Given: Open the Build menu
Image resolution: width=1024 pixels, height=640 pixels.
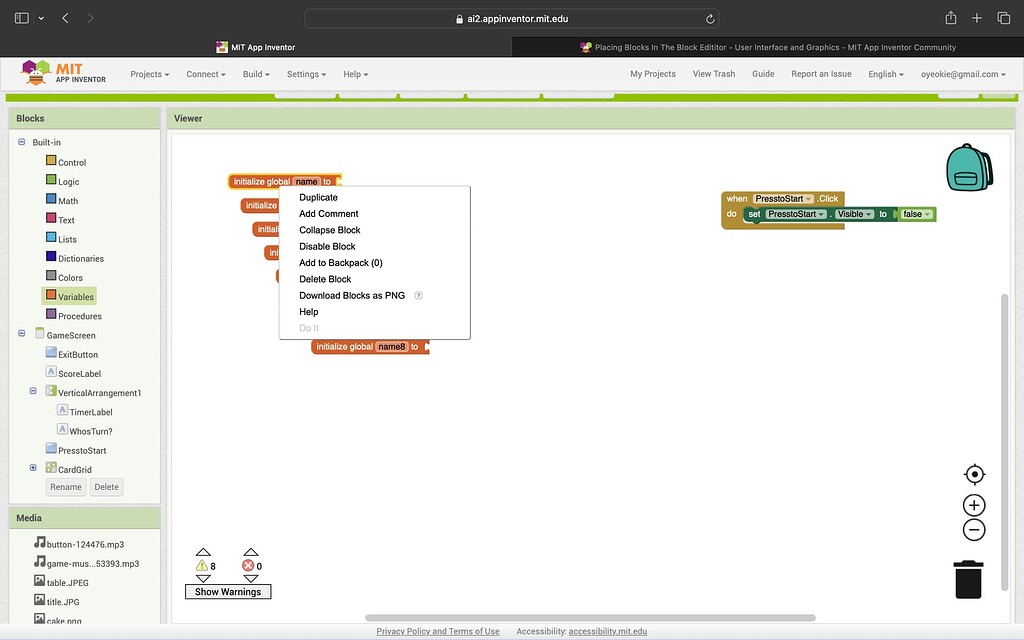Looking at the screenshot, I should point(254,73).
